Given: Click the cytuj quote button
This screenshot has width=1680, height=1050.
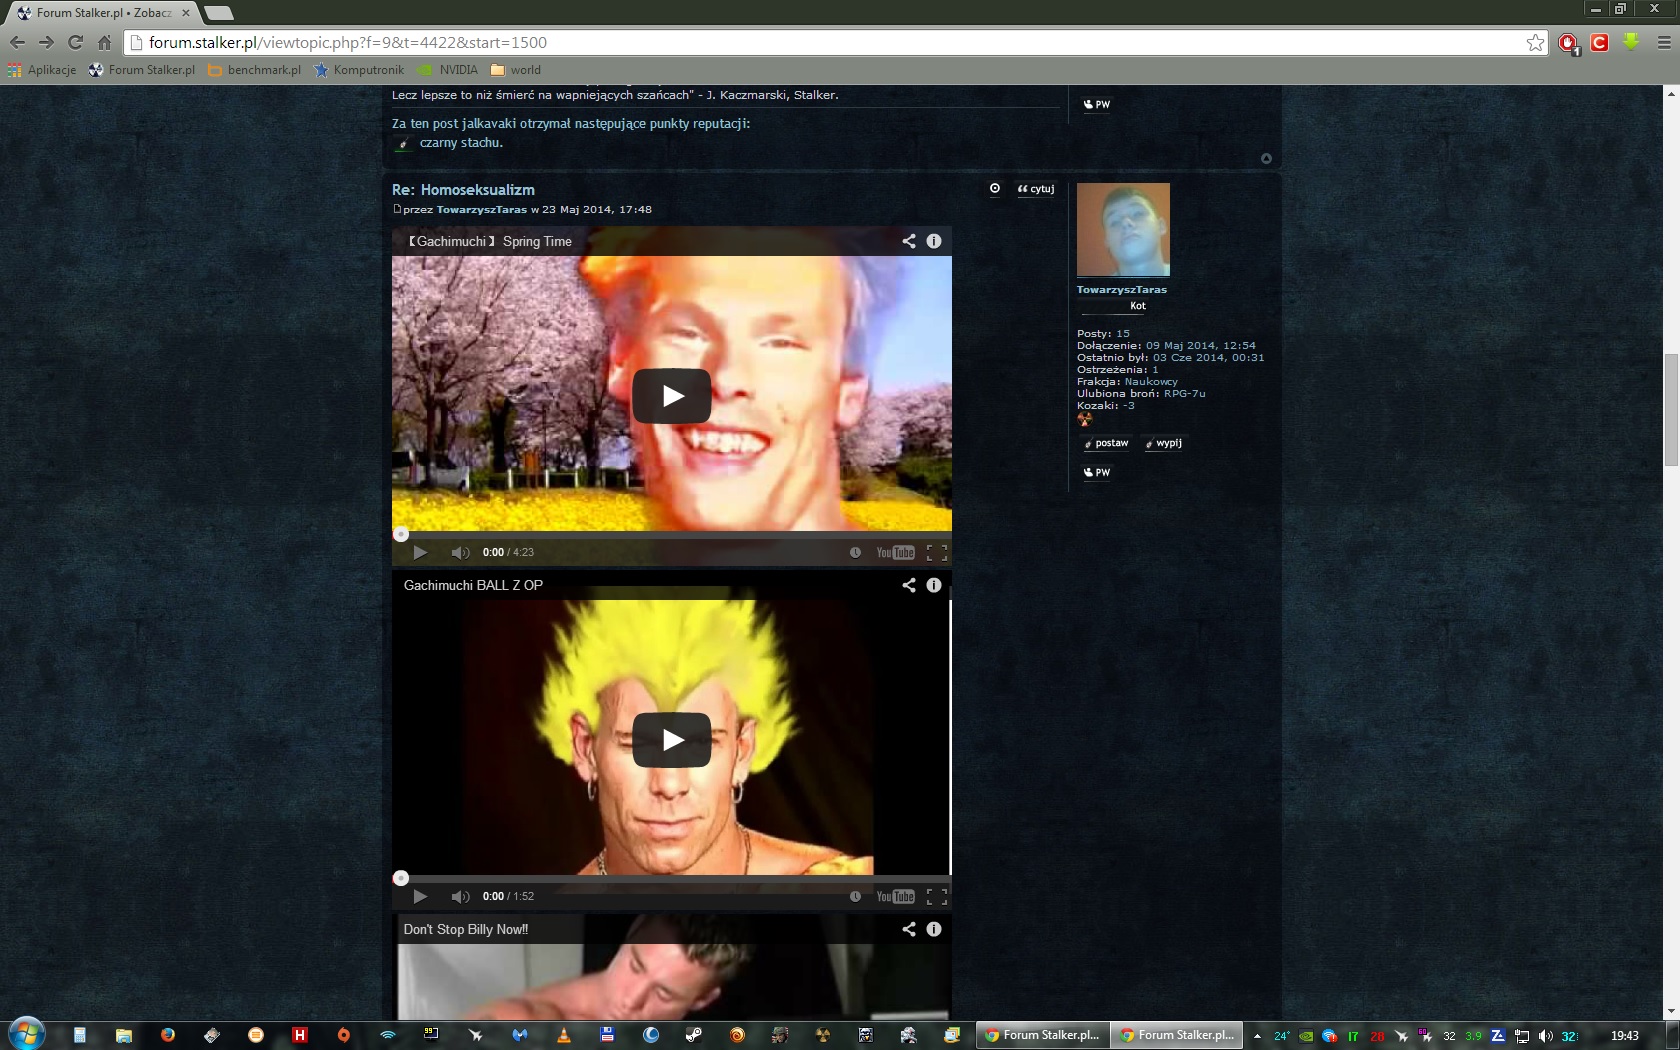Looking at the screenshot, I should [1036, 188].
